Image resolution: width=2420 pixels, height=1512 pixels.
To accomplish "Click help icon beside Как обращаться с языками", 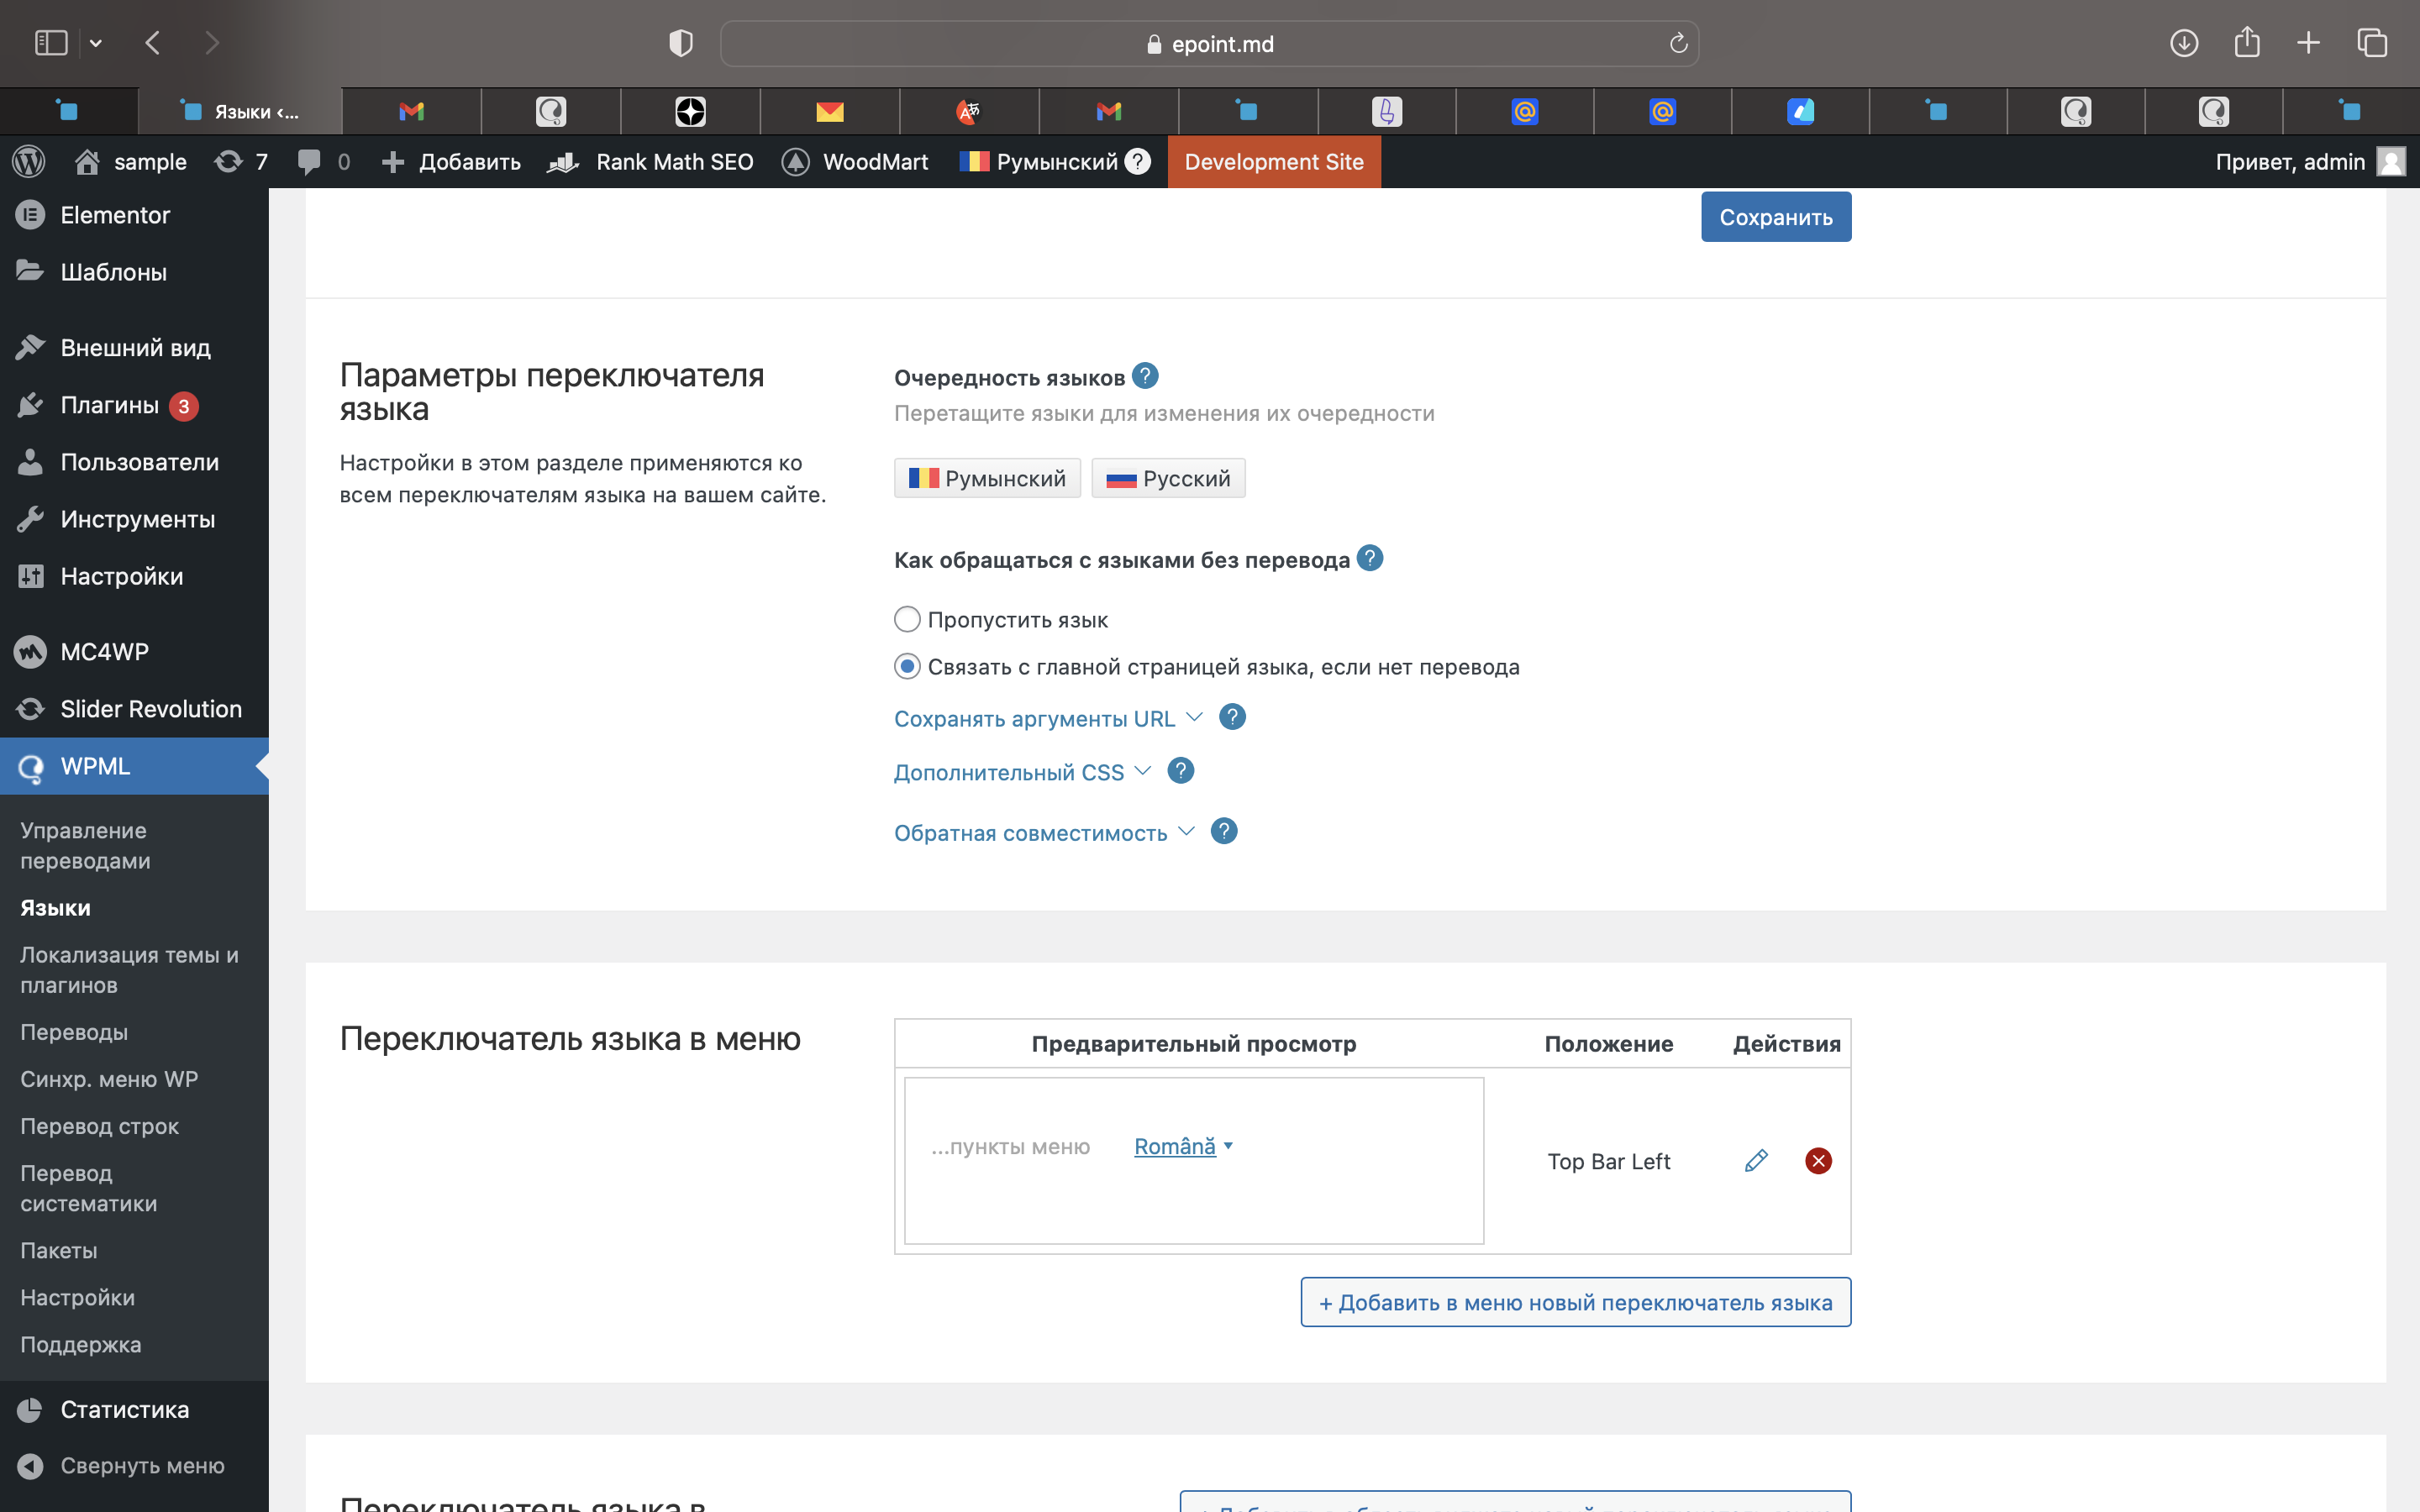I will 1370,558.
